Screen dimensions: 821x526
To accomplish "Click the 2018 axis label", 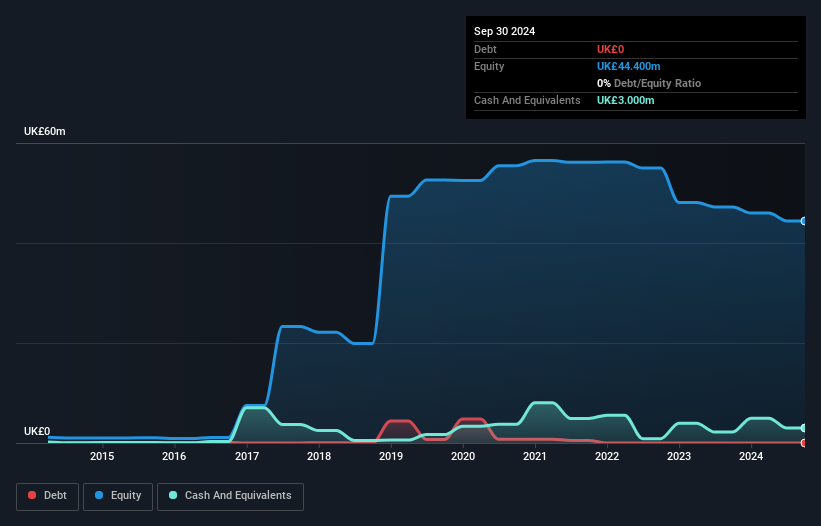I will click(x=319, y=456).
